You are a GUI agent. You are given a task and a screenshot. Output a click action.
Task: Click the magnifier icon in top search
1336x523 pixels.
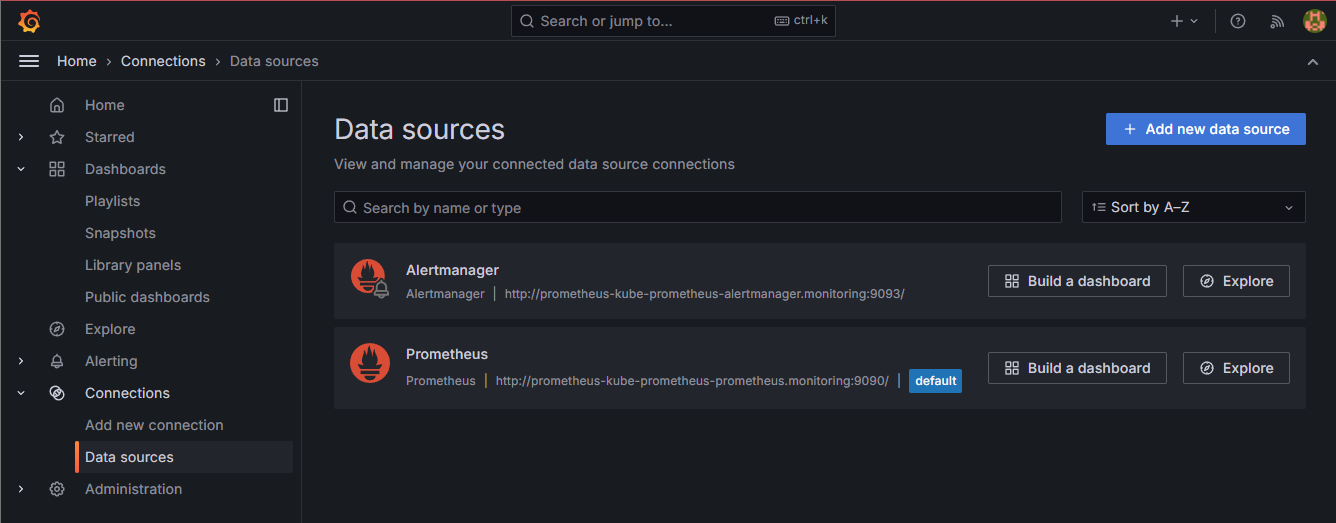527,21
